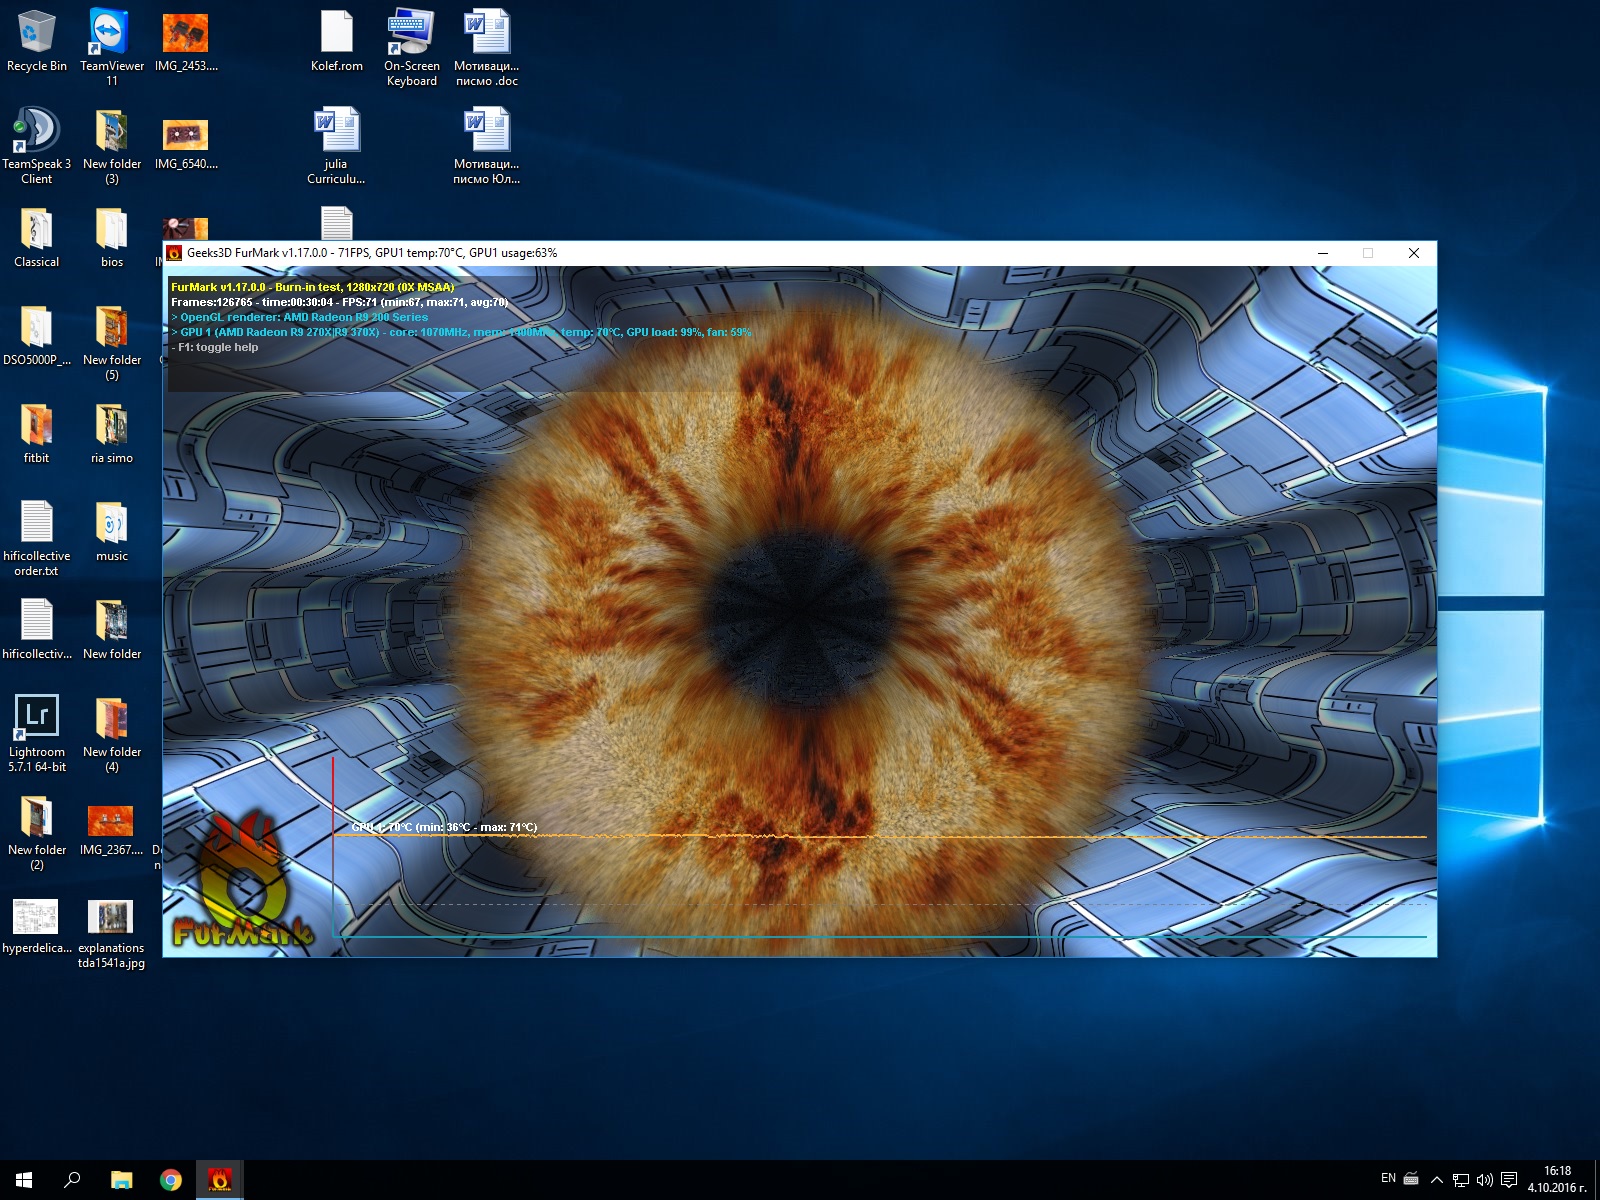Switch to FurMark taskbar button

coord(219,1180)
